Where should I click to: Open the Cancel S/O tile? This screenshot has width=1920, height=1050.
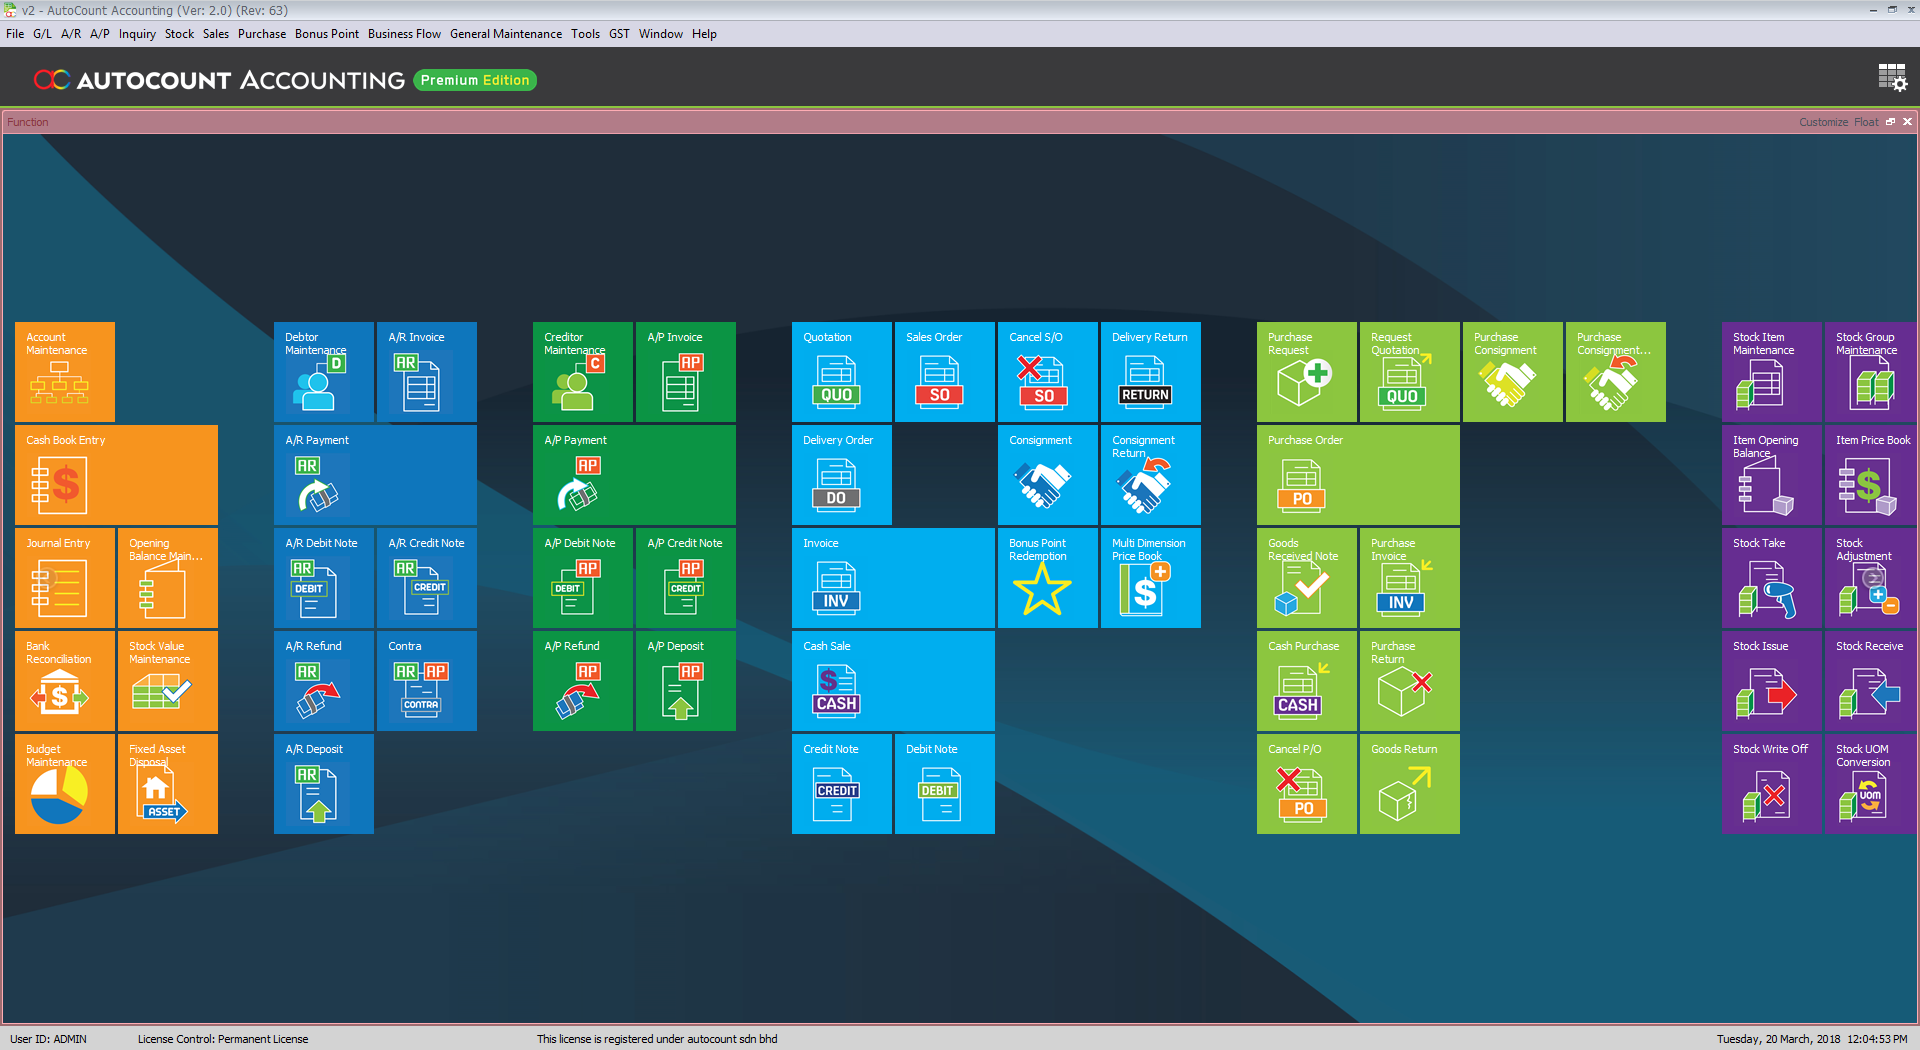1047,372
